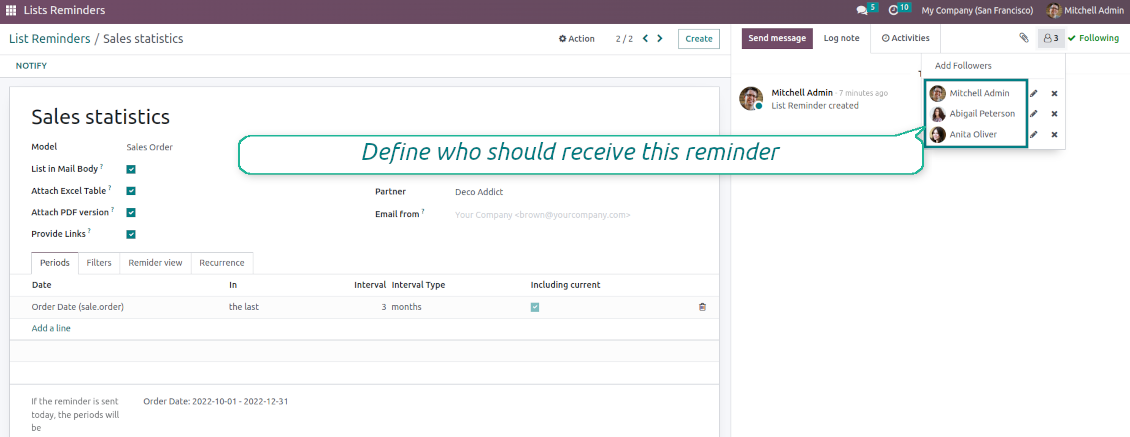Open Mitchell Admin user menu
The height and width of the screenshot is (437, 1130).
coord(1086,11)
